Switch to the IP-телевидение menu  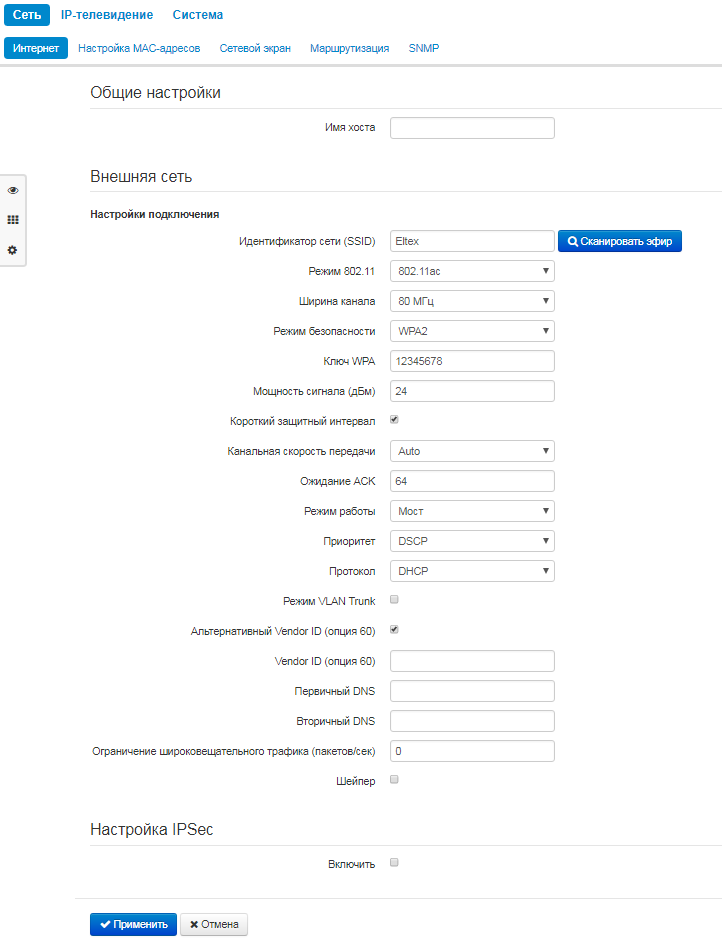(107, 15)
